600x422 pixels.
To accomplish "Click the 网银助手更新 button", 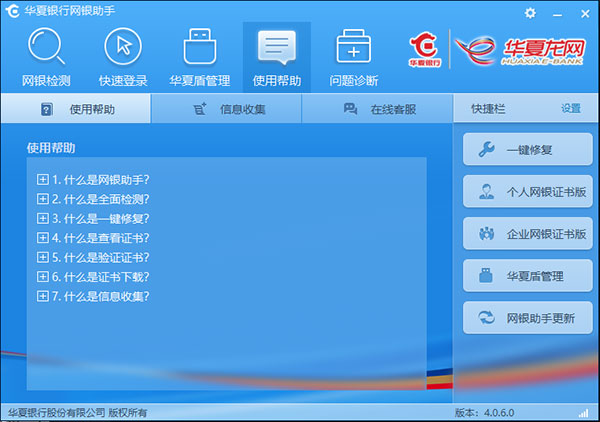I will click(x=528, y=318).
